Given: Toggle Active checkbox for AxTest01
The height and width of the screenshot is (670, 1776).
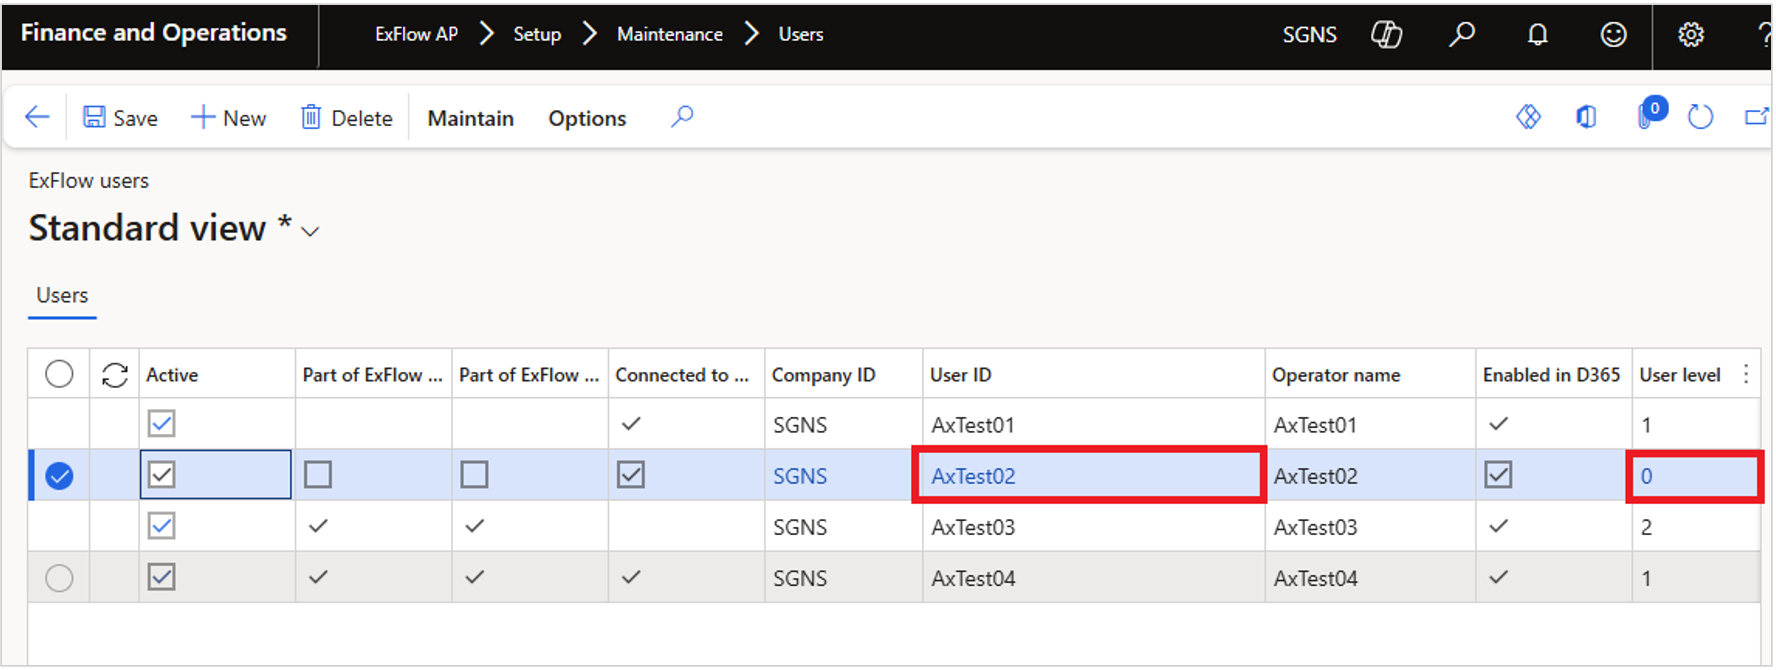Looking at the screenshot, I should (161, 424).
